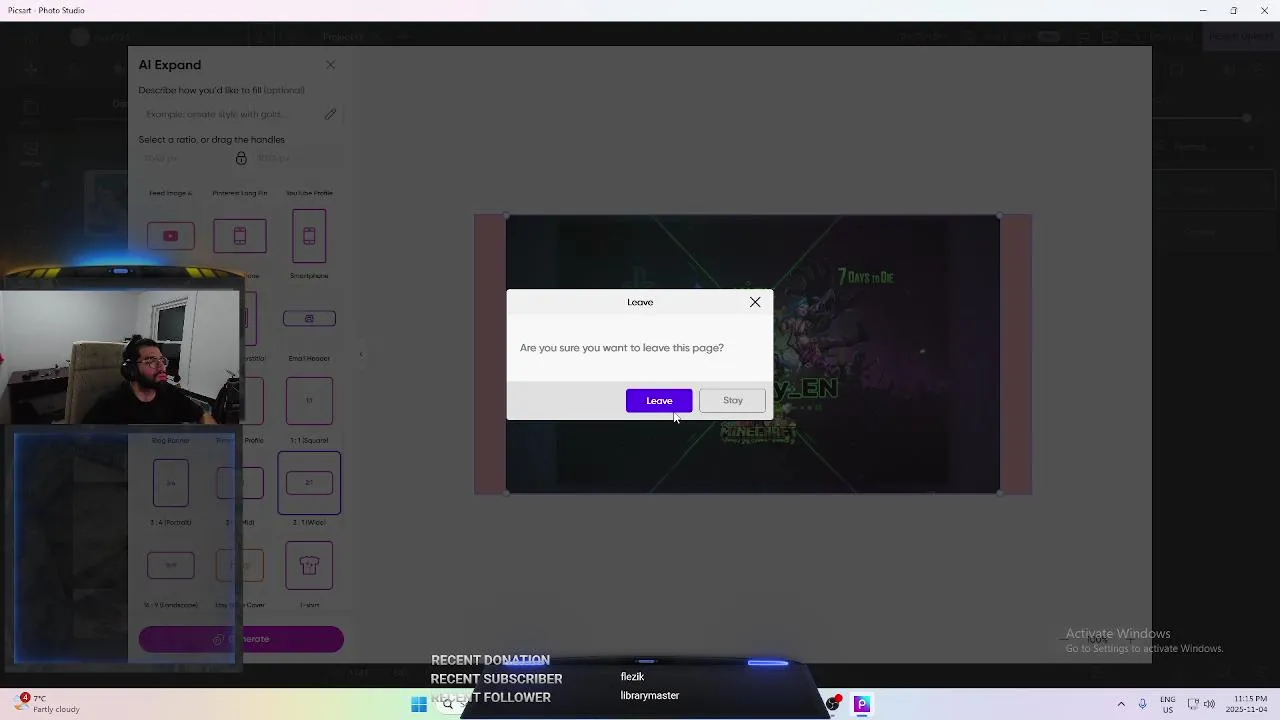
Task: Choose Stay in the leave dialog
Action: click(x=732, y=400)
